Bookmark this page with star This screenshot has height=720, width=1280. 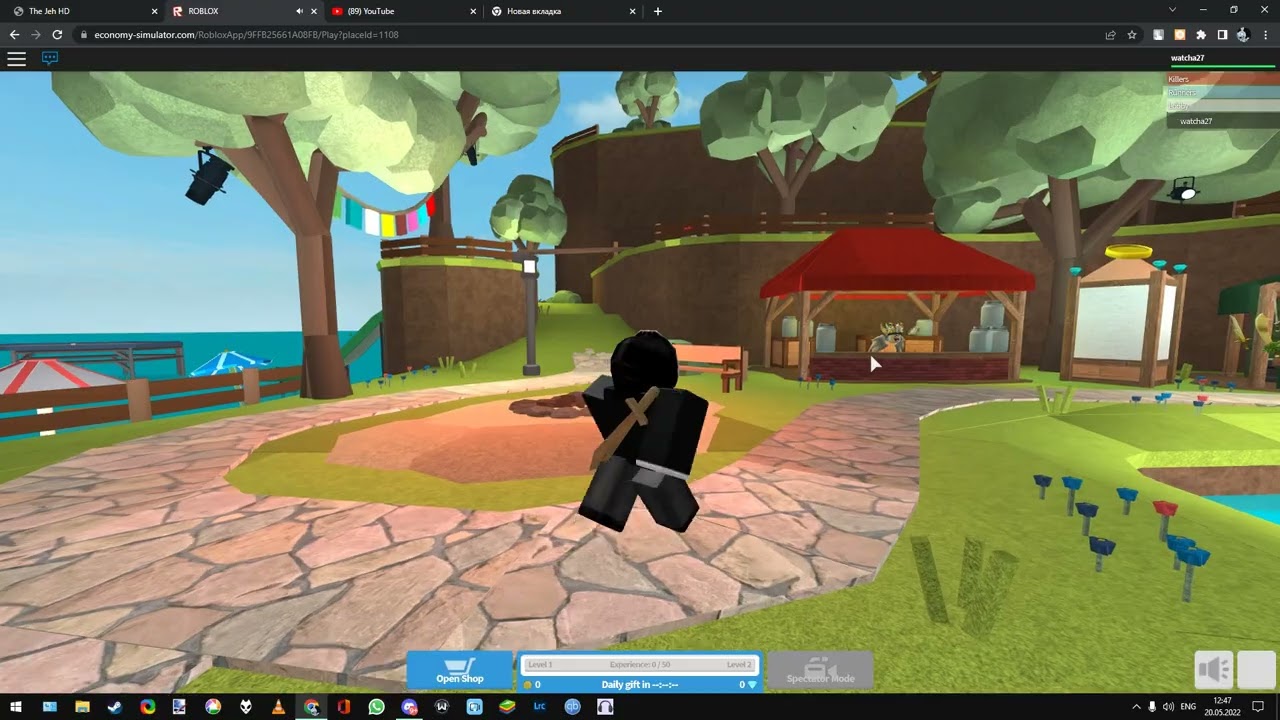pos(1132,35)
